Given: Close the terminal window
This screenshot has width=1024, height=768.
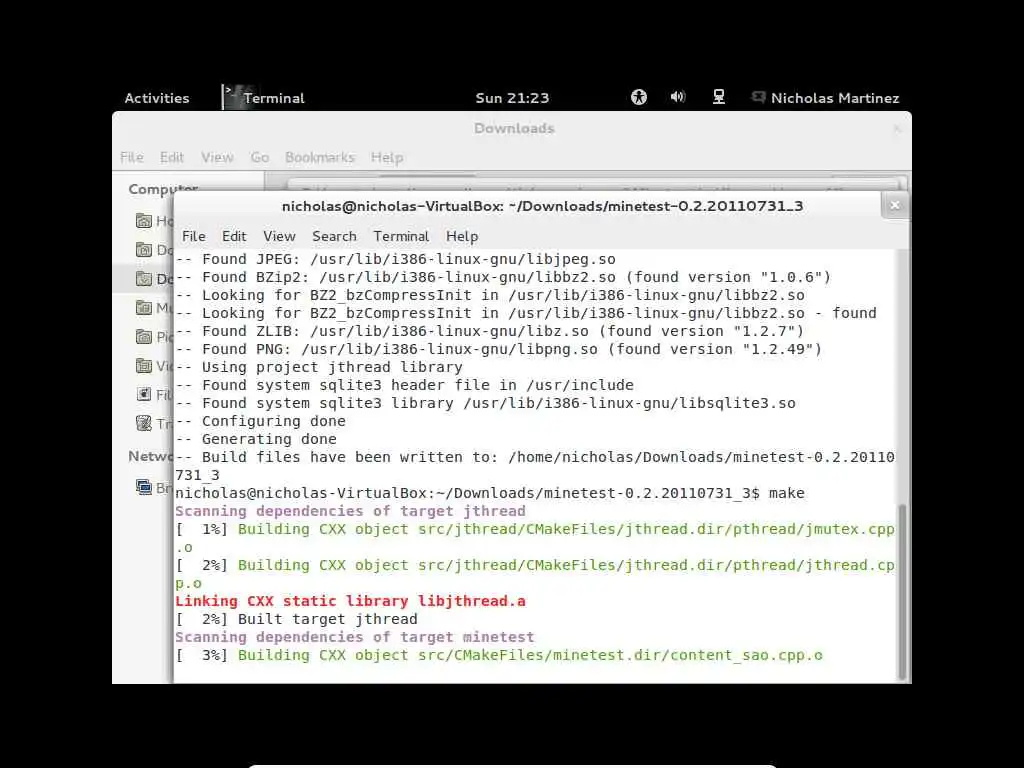Looking at the screenshot, I should tap(895, 206).
